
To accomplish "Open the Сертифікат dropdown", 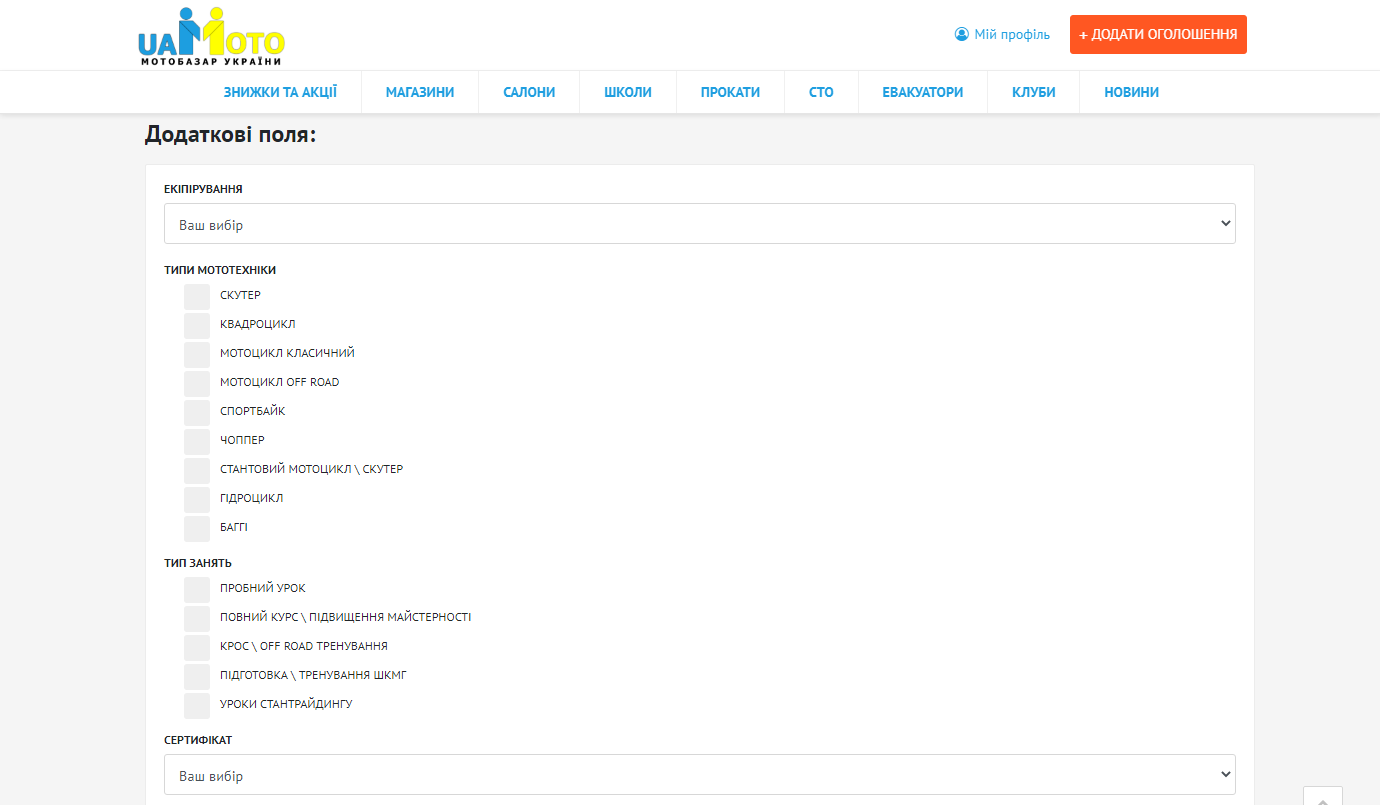I will 700,775.
